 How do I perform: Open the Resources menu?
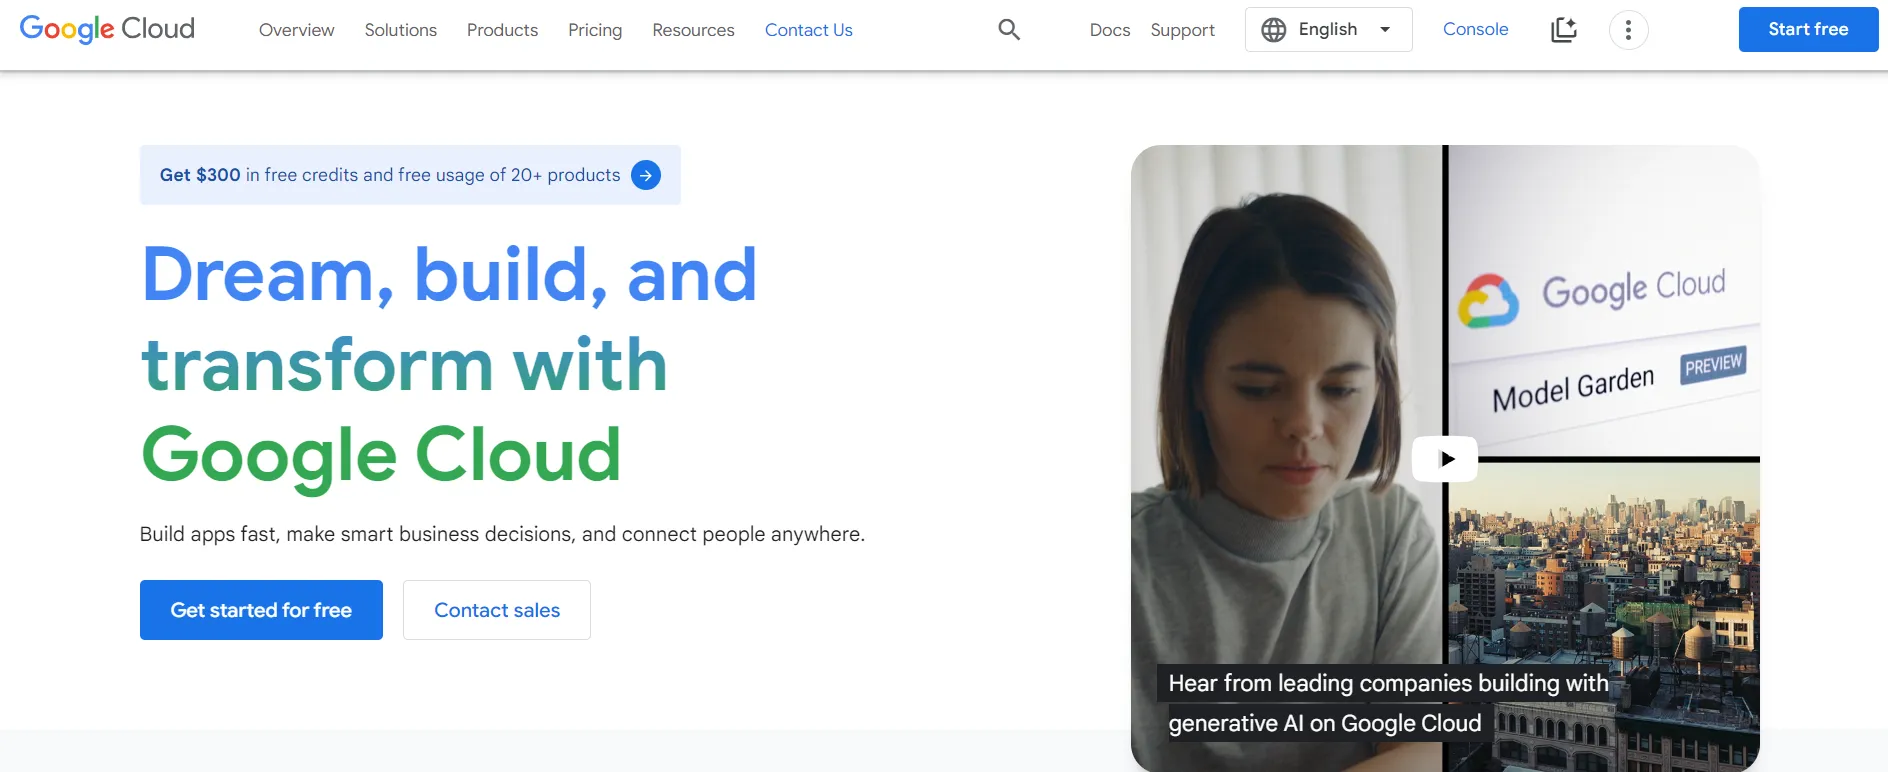click(693, 30)
